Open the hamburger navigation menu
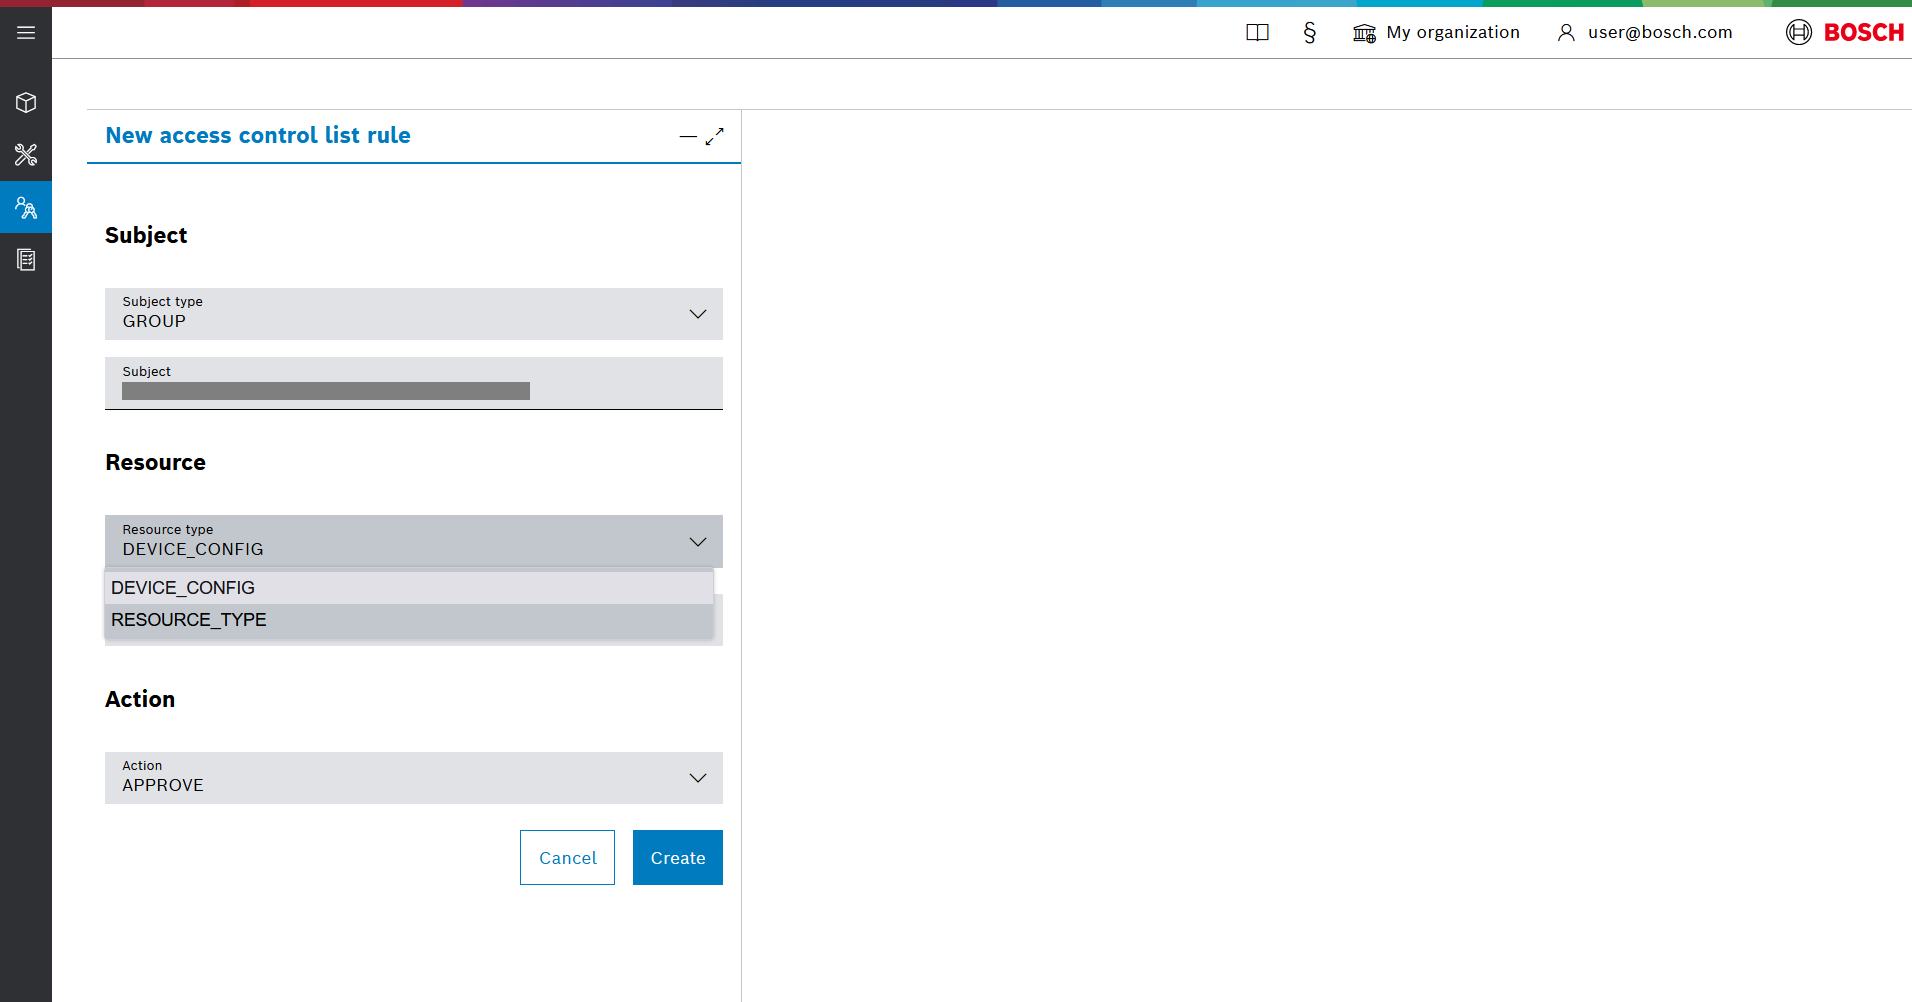The height and width of the screenshot is (1002, 1912). [26, 33]
